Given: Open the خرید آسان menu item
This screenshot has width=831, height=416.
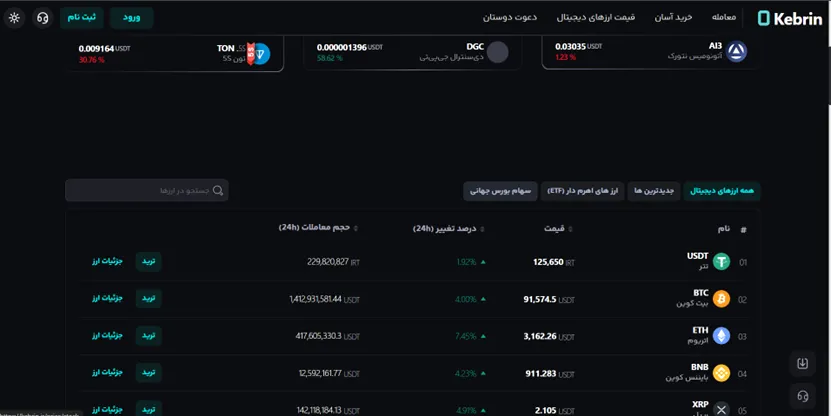Looking at the screenshot, I should click(673, 17).
